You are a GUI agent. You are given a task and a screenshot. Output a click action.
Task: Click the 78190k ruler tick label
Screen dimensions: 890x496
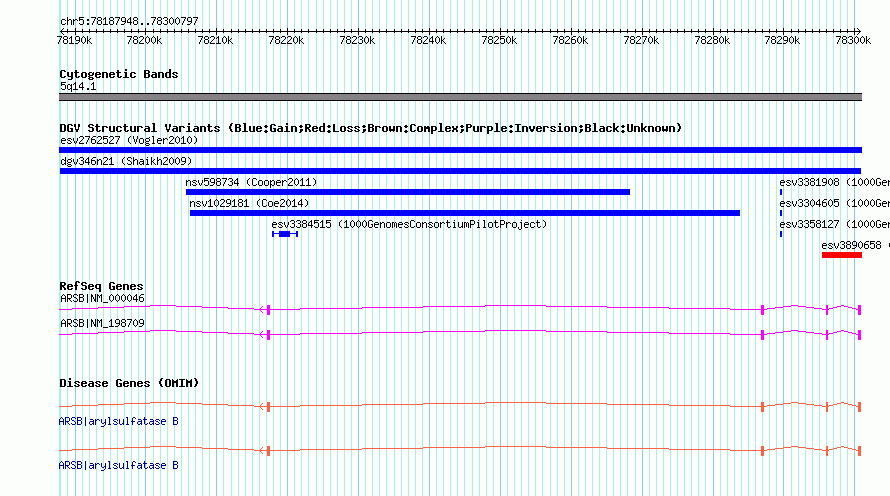[74, 40]
